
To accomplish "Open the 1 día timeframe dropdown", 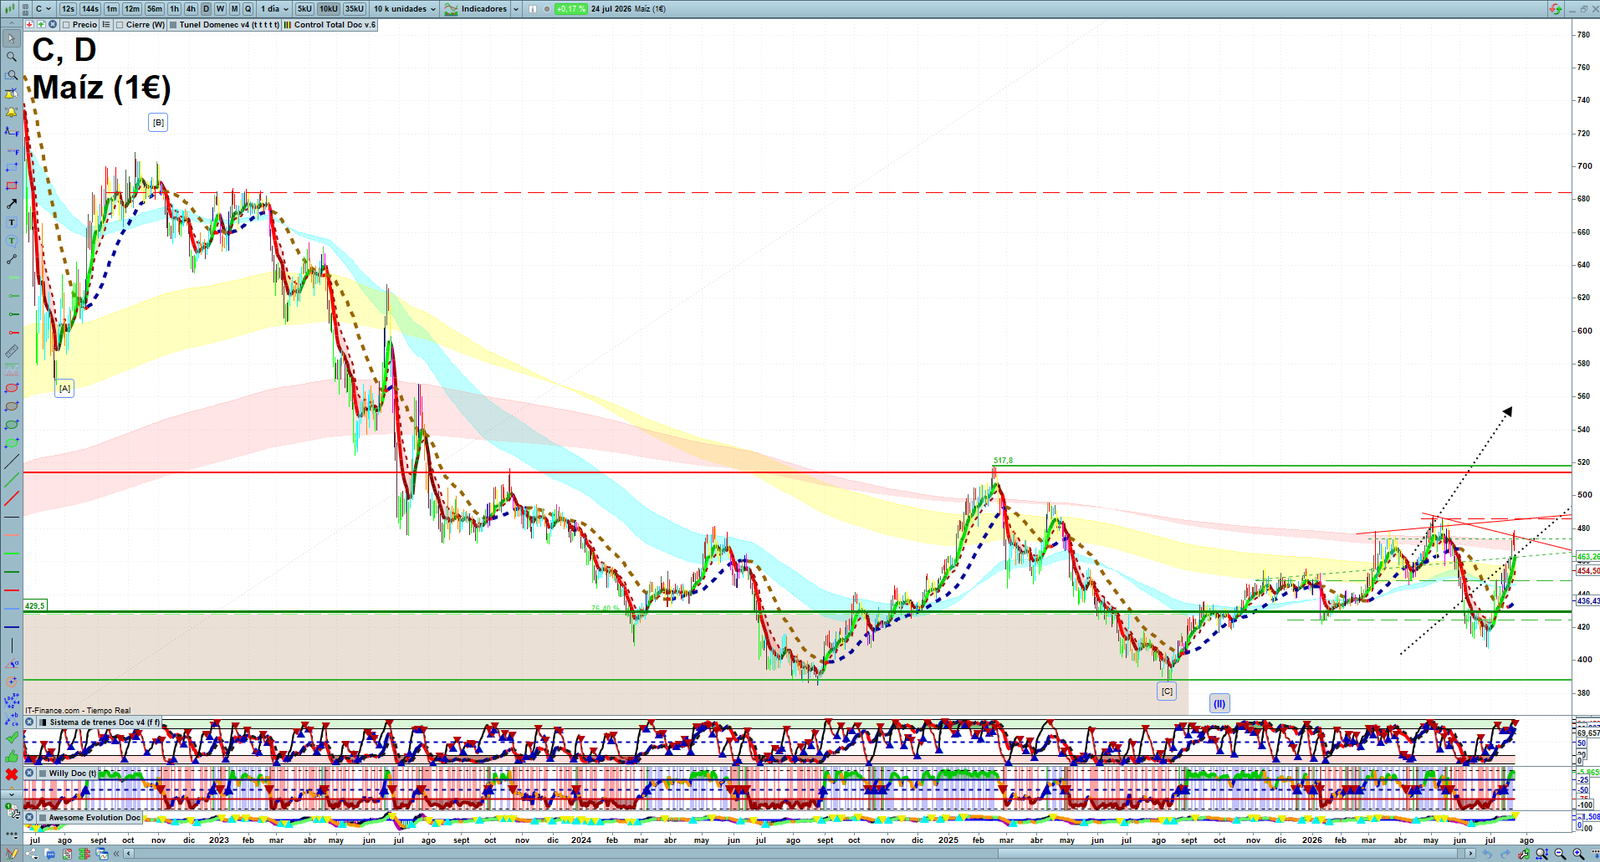I will coord(275,9).
